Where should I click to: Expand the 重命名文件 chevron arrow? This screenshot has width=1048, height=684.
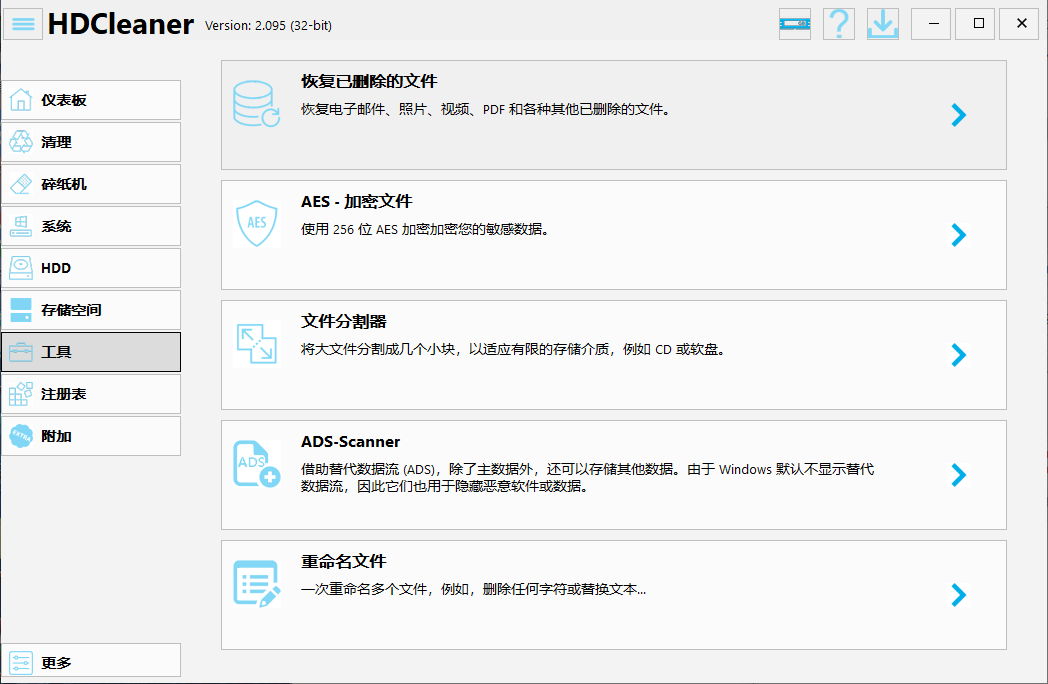(958, 595)
